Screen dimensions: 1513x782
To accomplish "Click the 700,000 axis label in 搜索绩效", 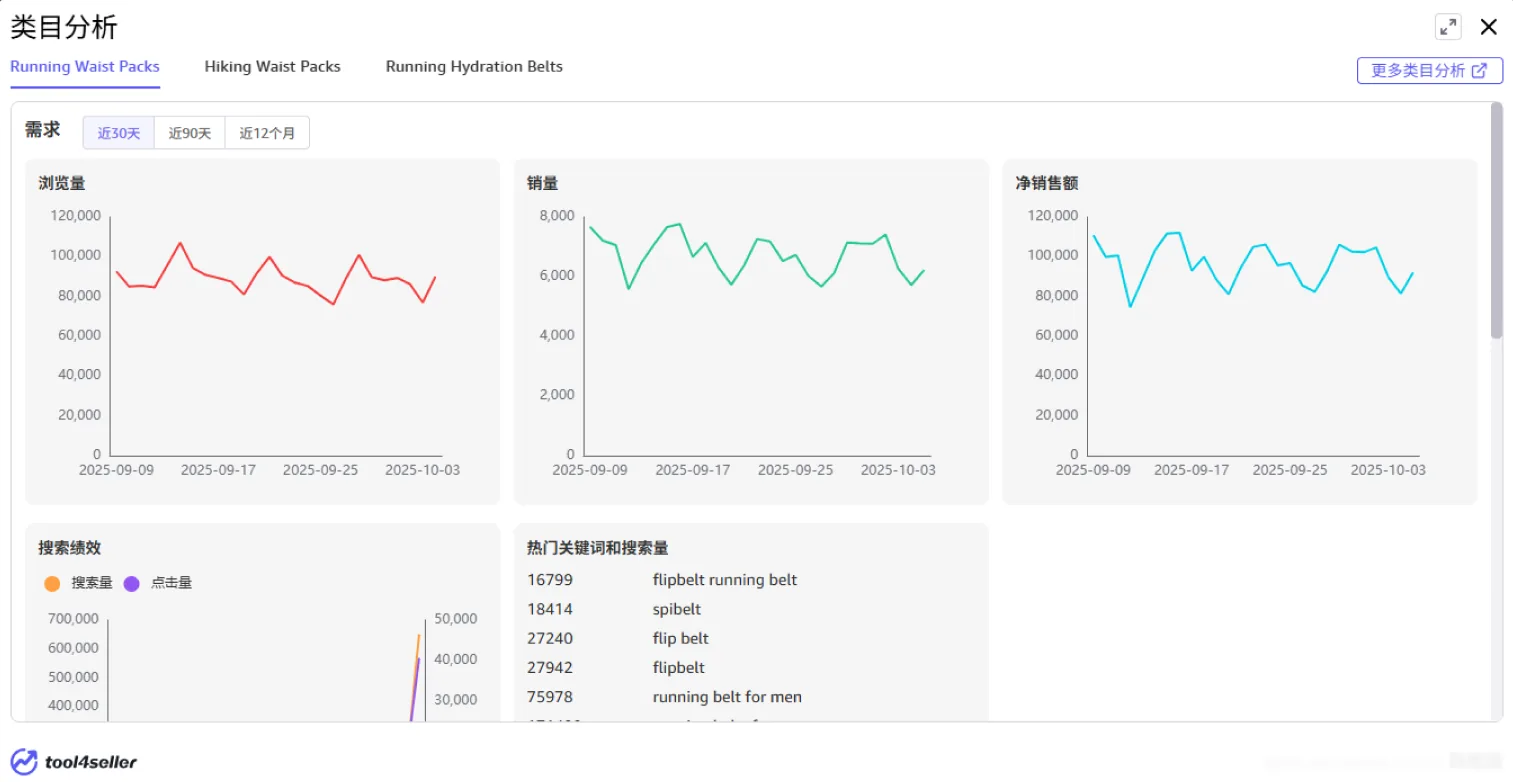I will 73,619.
